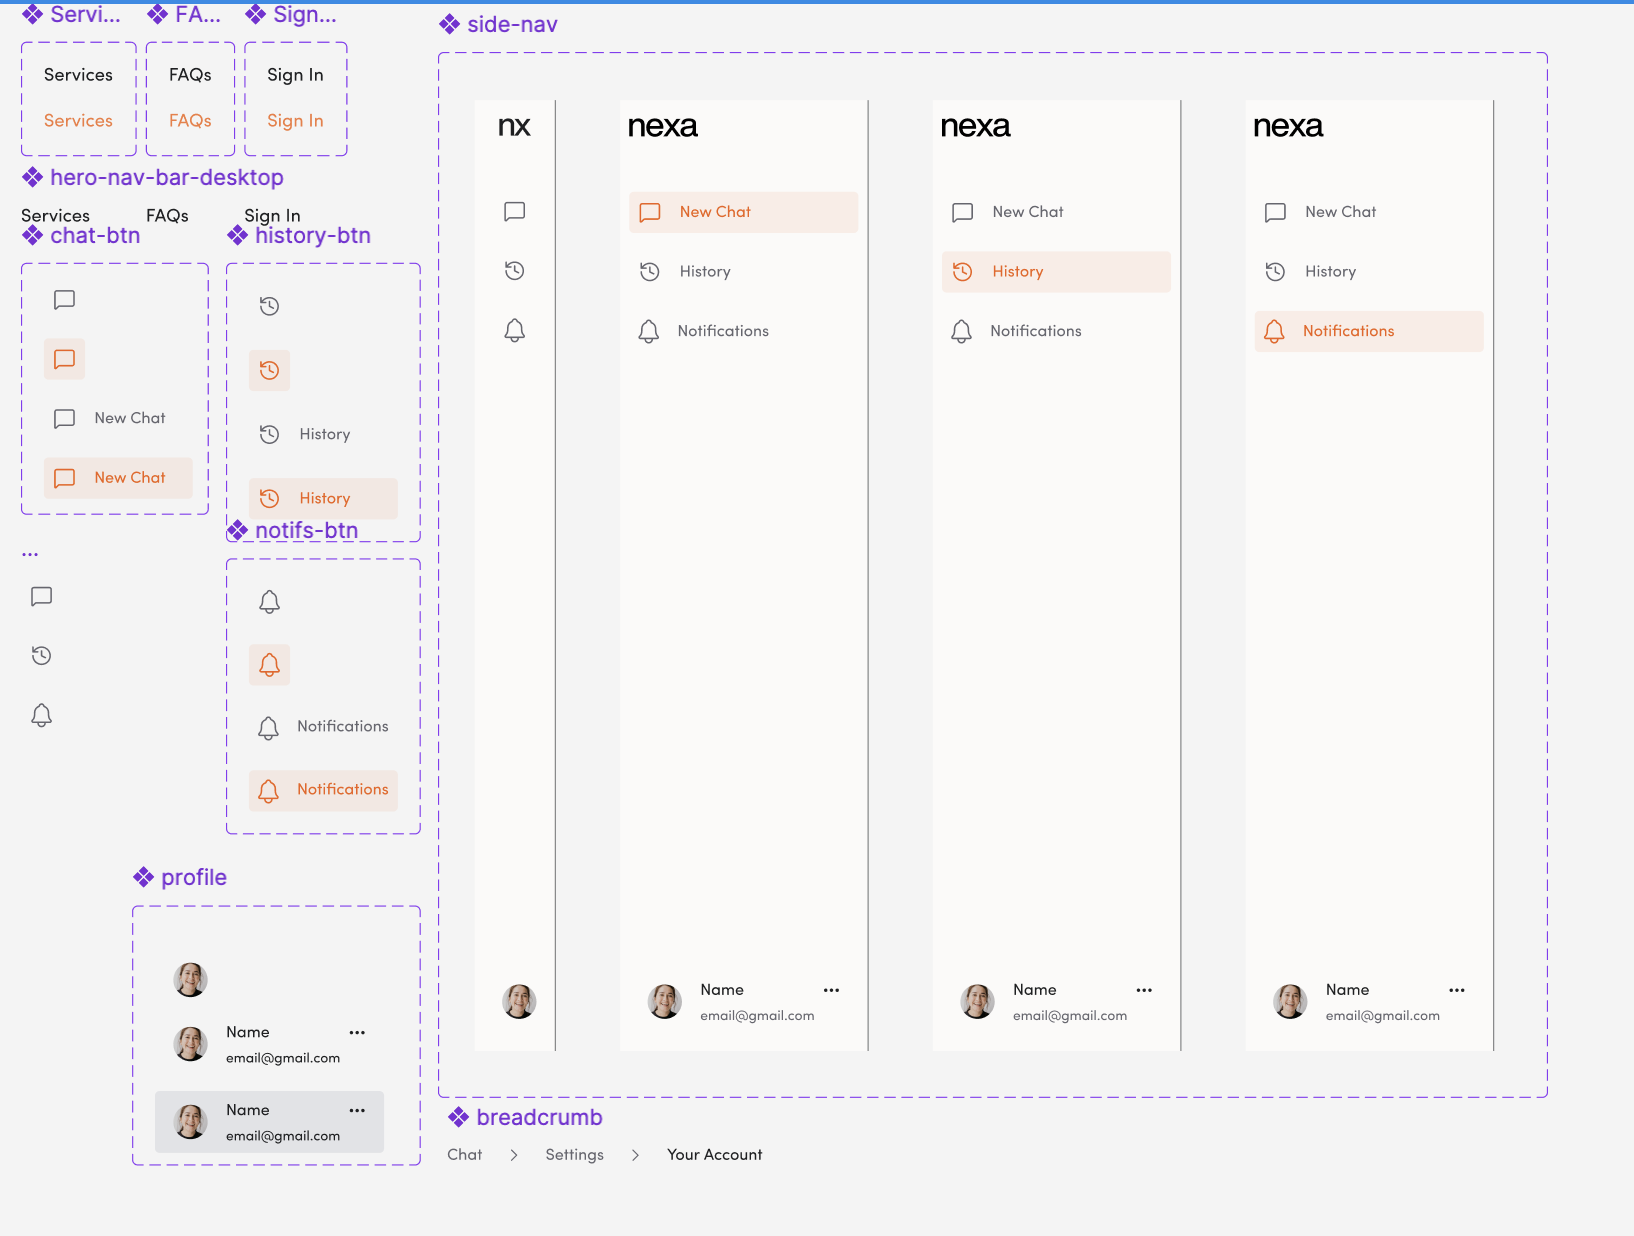Click the grey bell icon-only variant in notifs-btn
1634x1236 pixels.
[270, 602]
